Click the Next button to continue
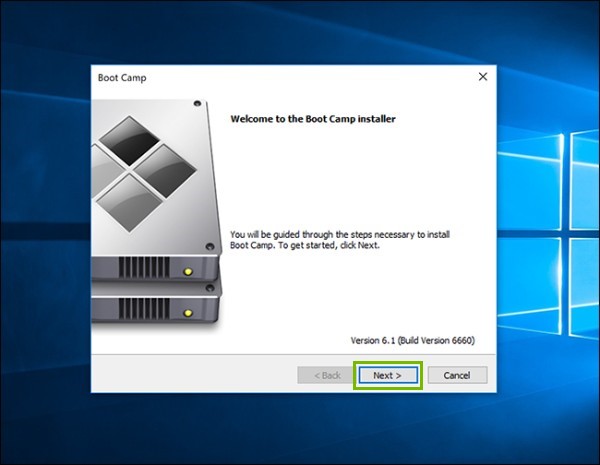 pyautogui.click(x=388, y=375)
